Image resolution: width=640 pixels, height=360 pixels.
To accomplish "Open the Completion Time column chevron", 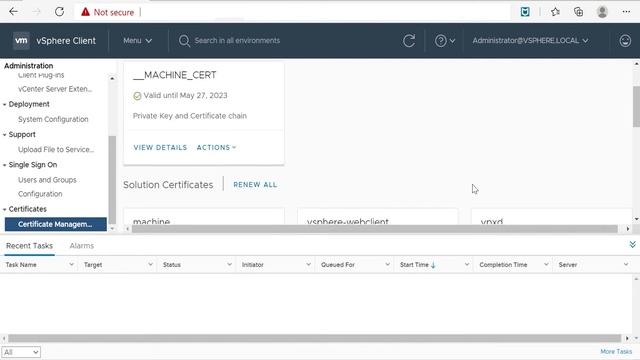I will (546, 264).
